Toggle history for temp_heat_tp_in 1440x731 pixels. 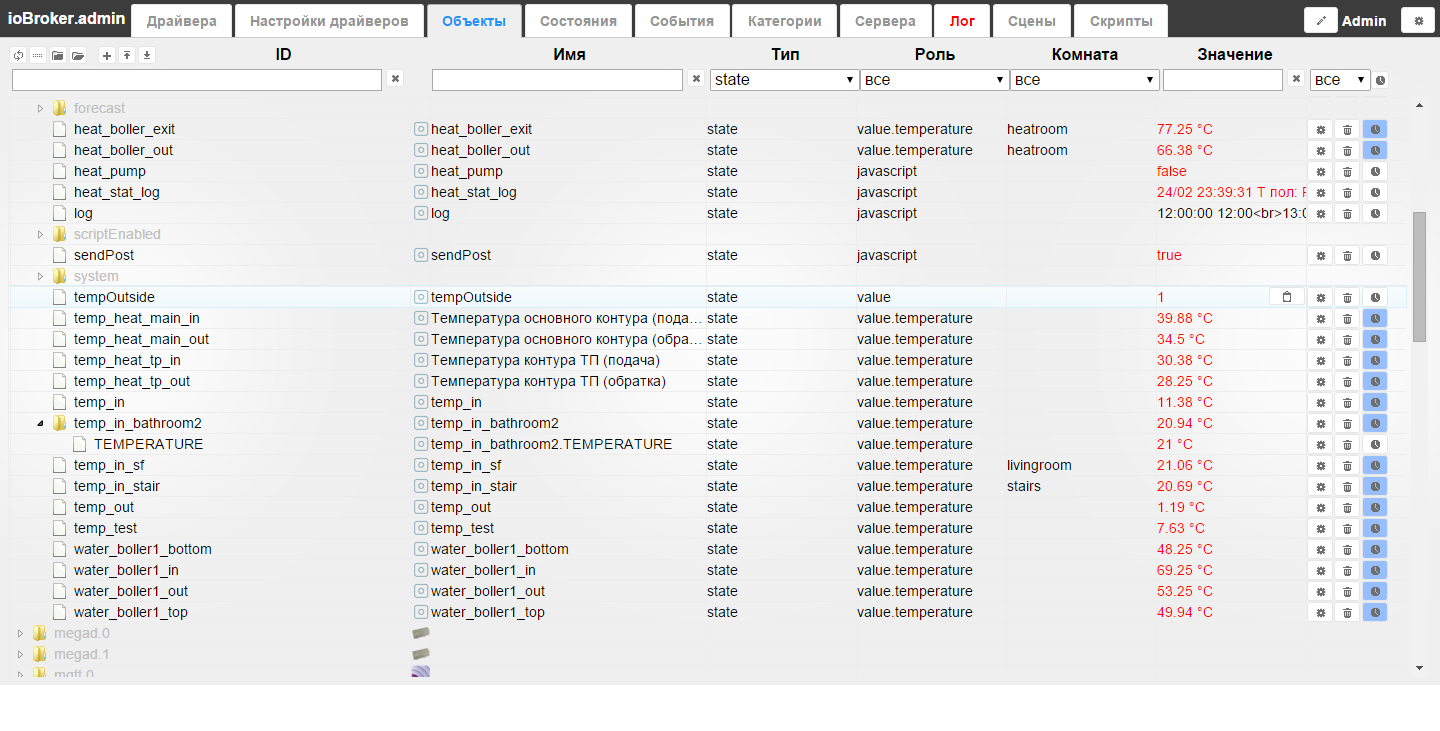pyautogui.click(x=1375, y=360)
